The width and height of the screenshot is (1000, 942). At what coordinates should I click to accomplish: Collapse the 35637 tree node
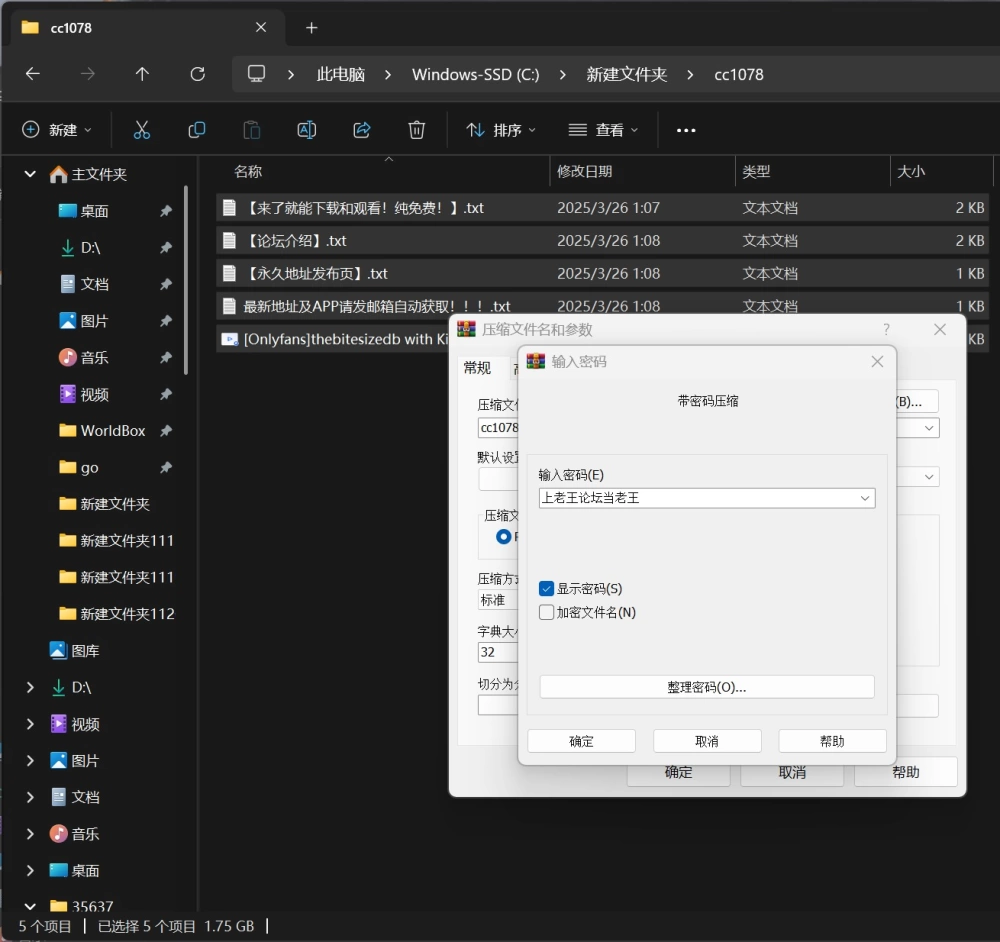[30, 906]
